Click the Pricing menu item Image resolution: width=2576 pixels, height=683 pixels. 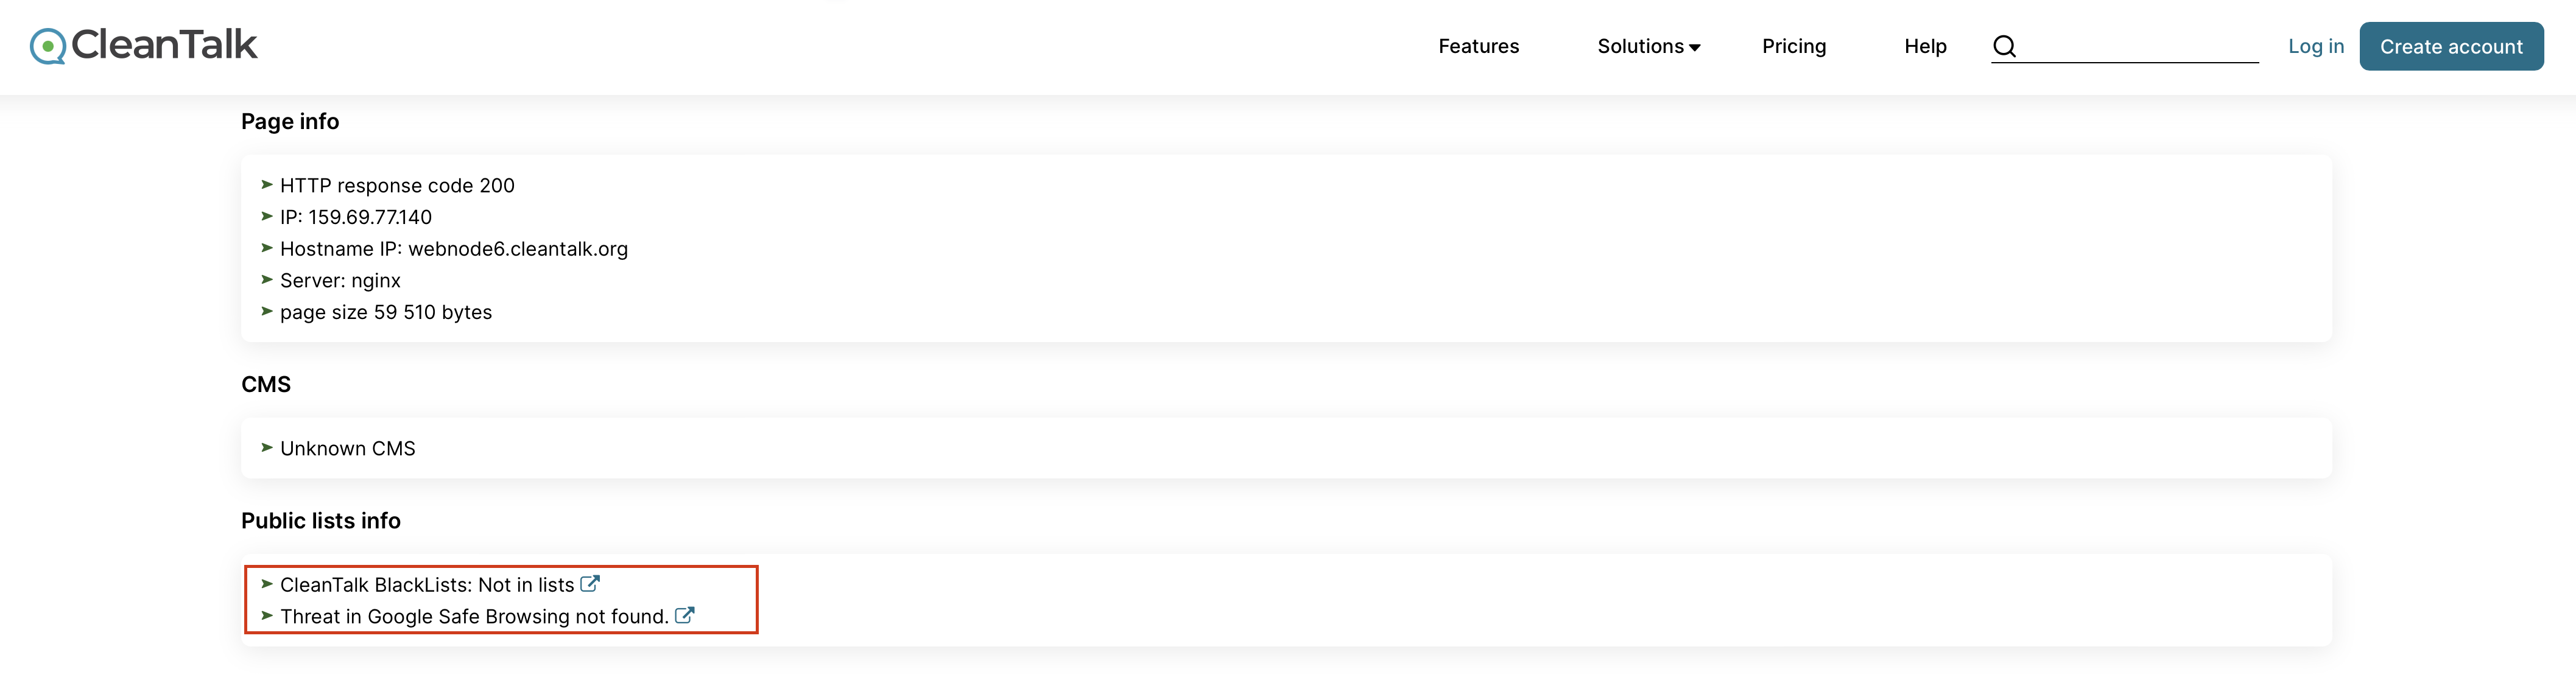(x=1792, y=44)
